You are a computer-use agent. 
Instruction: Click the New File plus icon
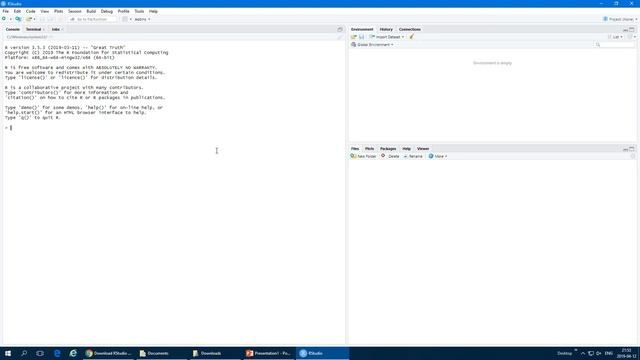point(4,19)
